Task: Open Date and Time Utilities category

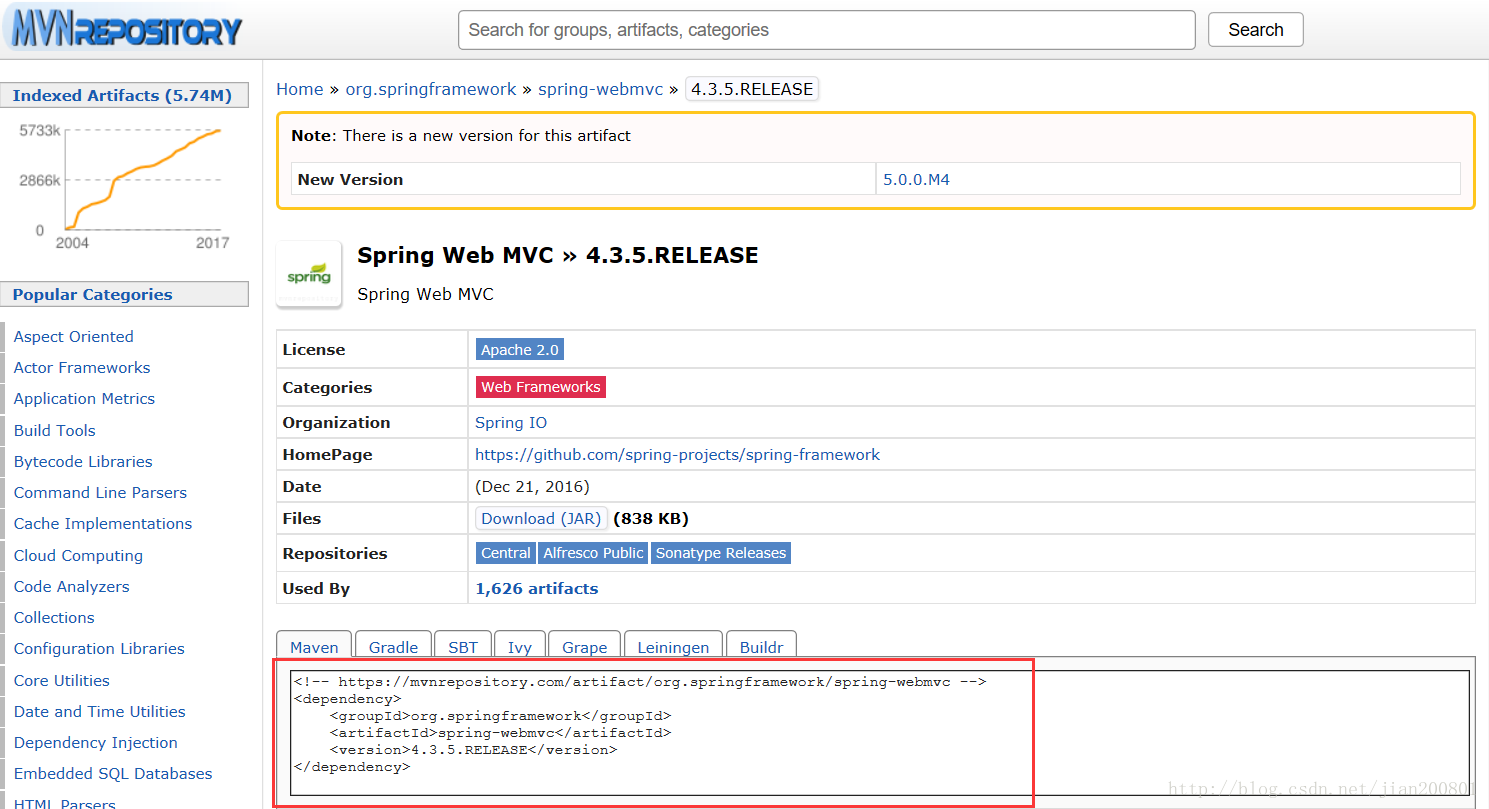Action: click(x=99, y=712)
